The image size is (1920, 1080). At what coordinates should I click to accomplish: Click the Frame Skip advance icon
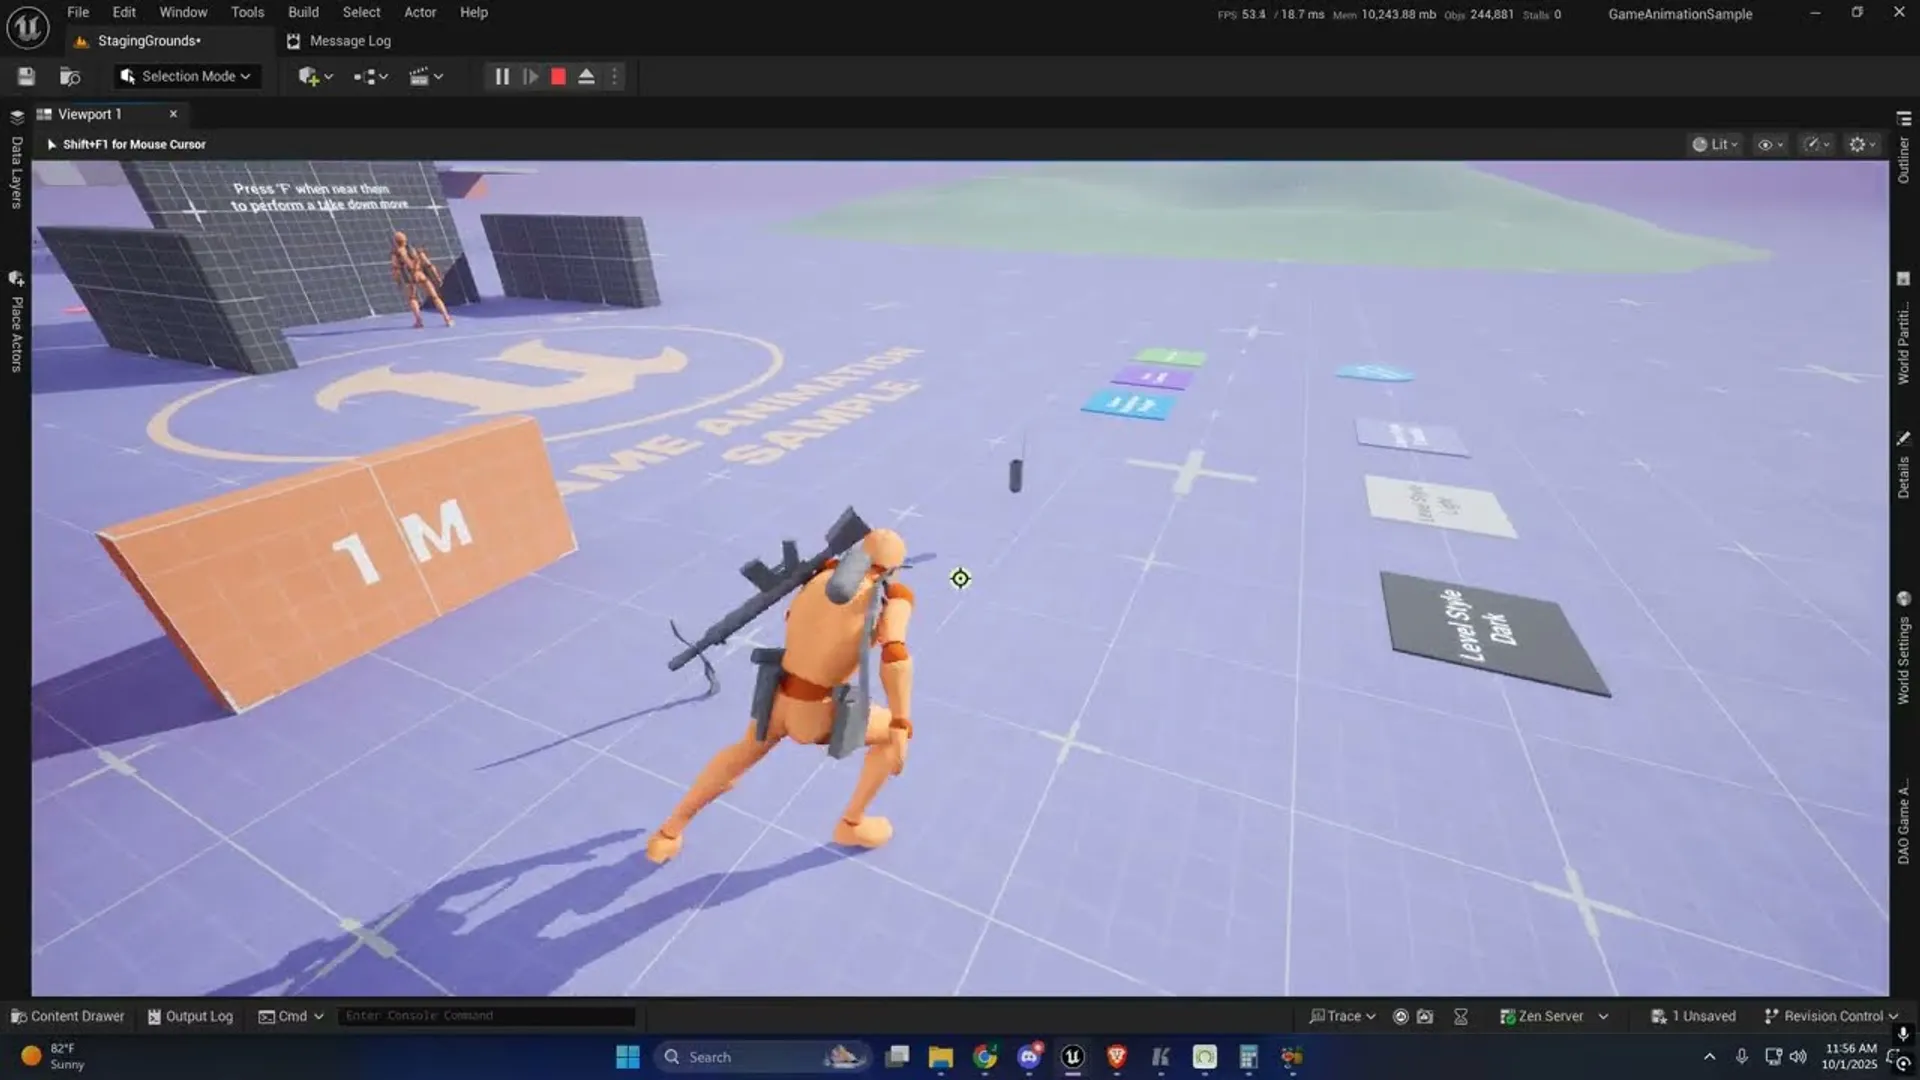coord(529,76)
